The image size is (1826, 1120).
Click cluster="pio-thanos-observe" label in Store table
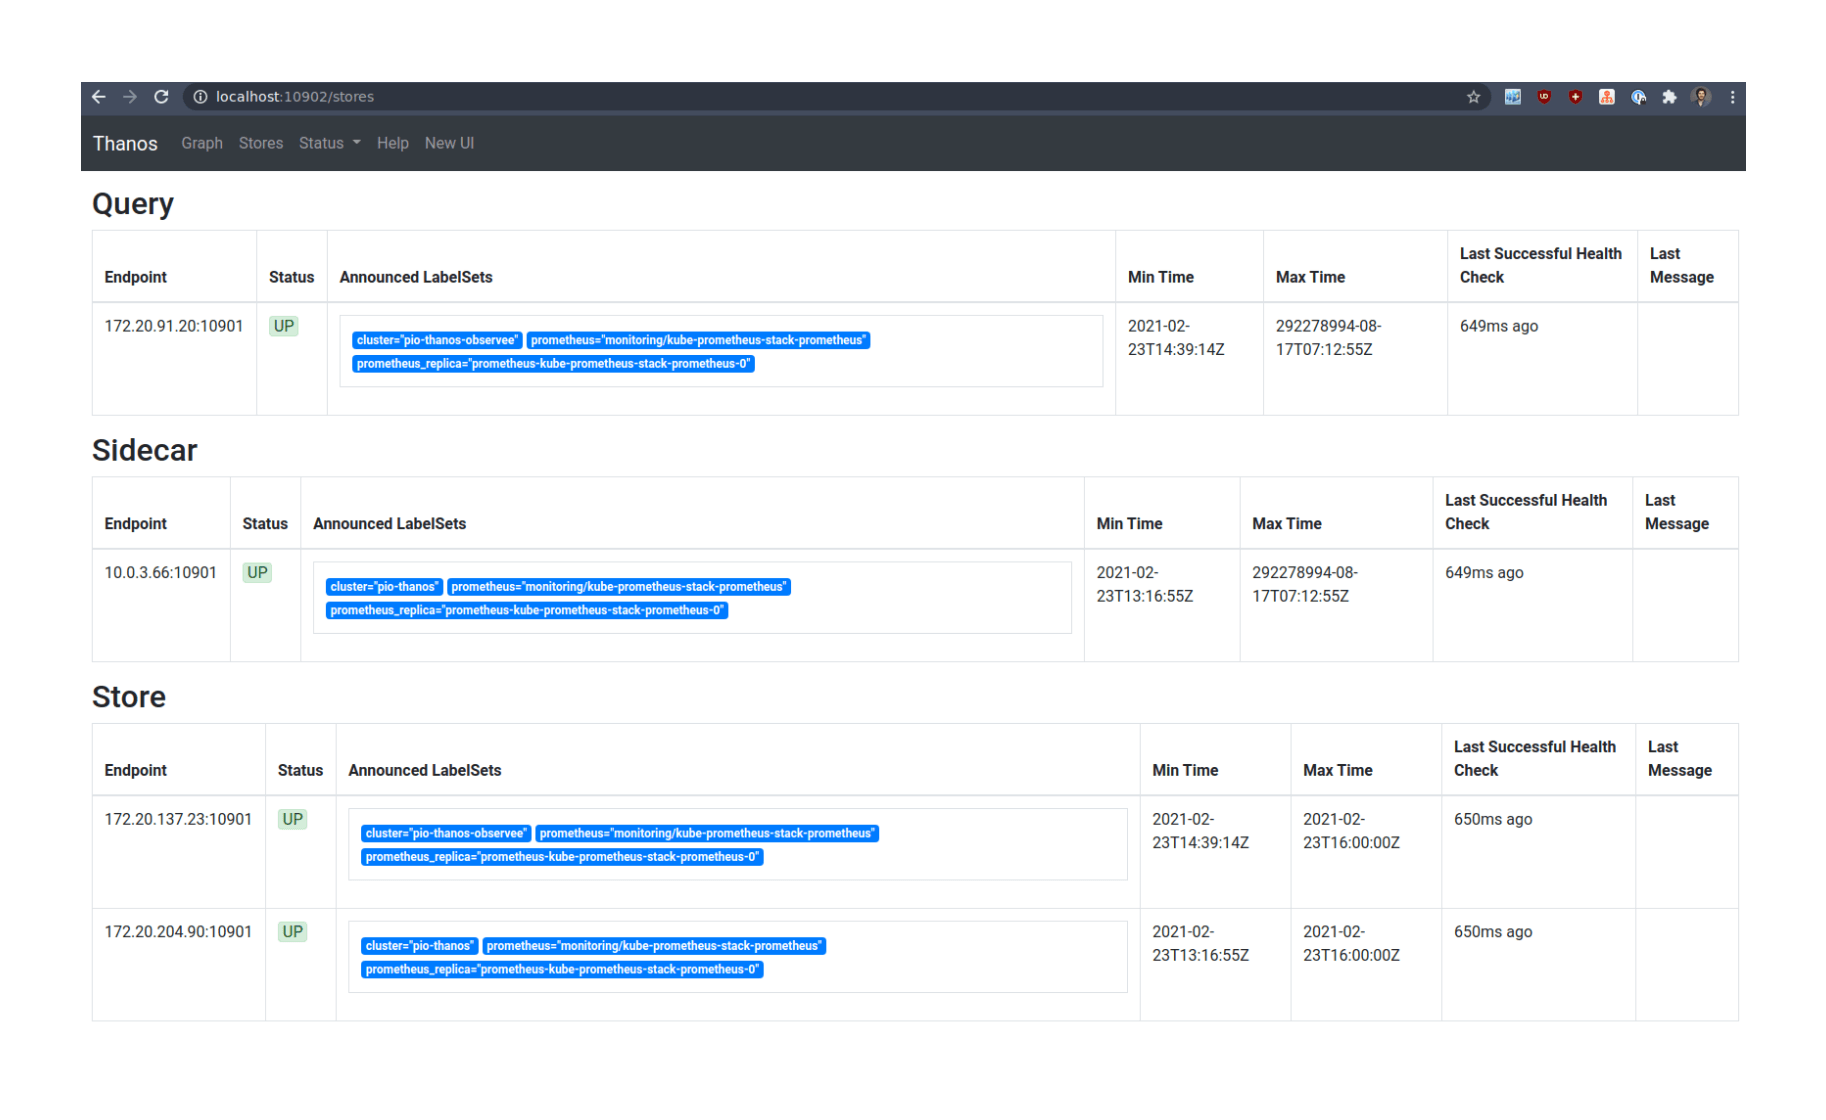(x=446, y=834)
